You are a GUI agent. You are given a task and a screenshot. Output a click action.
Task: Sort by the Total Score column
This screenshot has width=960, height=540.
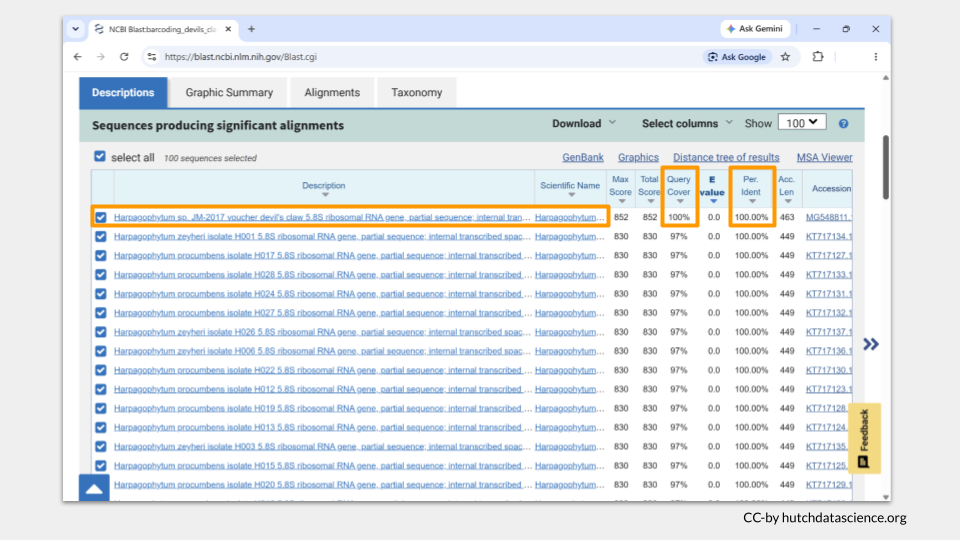click(x=650, y=189)
